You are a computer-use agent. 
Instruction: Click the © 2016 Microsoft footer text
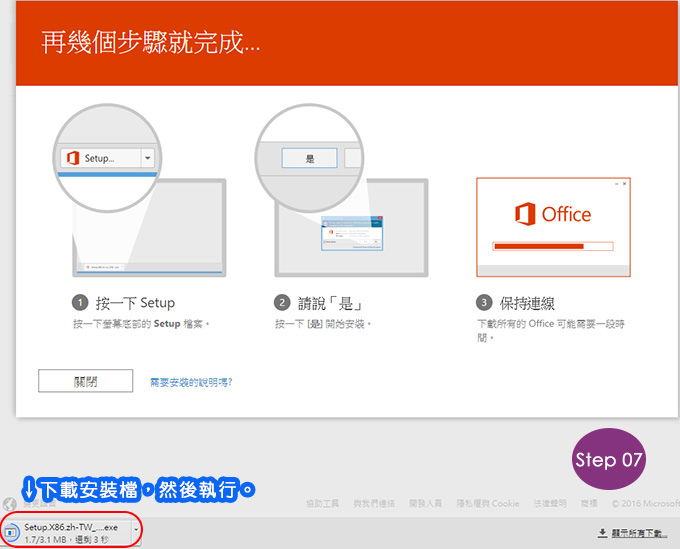point(646,503)
